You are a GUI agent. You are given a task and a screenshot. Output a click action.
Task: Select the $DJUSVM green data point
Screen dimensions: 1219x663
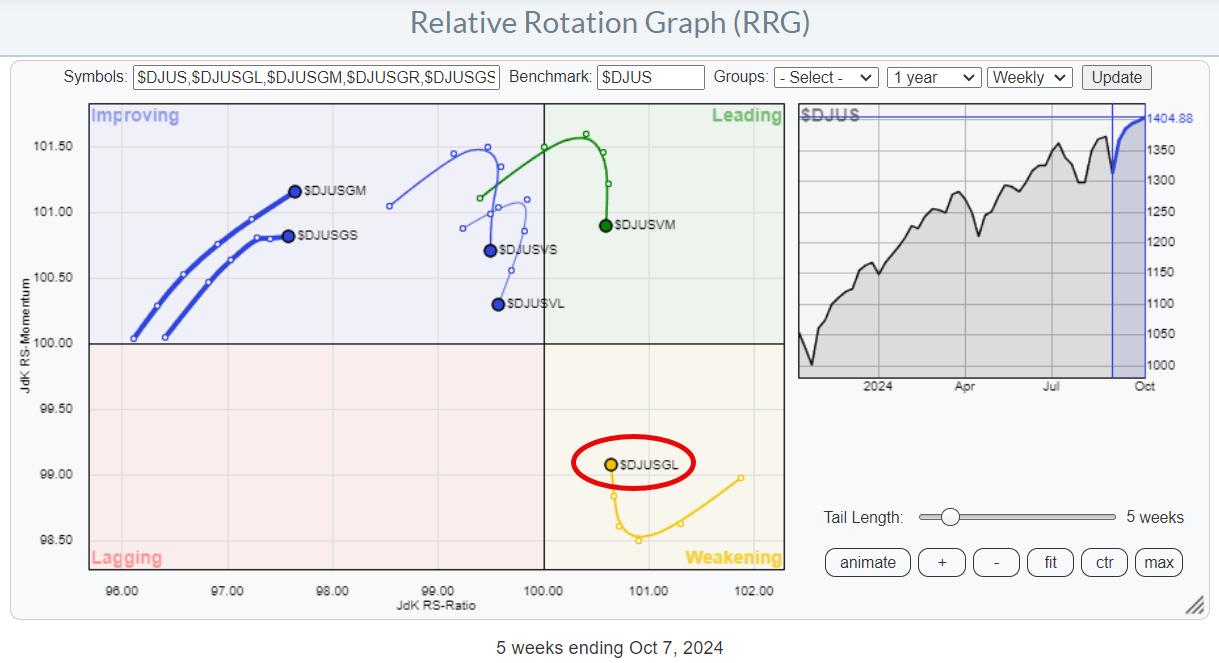pyautogui.click(x=606, y=226)
